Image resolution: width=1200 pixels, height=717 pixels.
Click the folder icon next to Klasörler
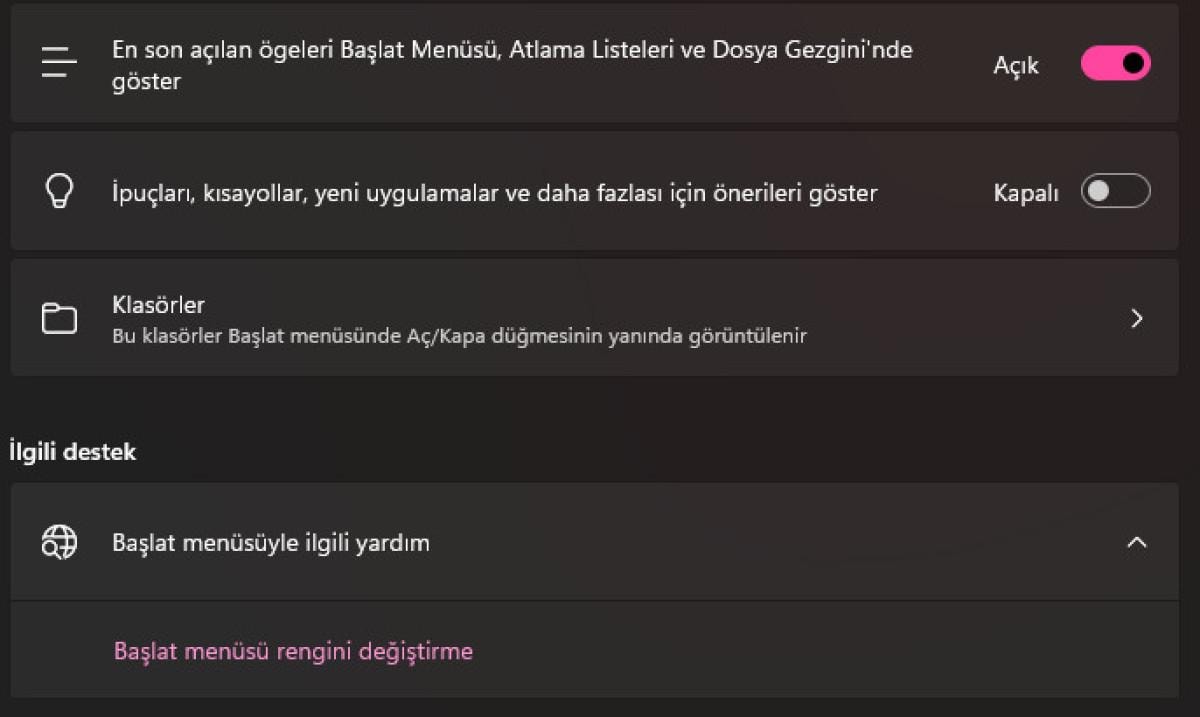pos(59,318)
